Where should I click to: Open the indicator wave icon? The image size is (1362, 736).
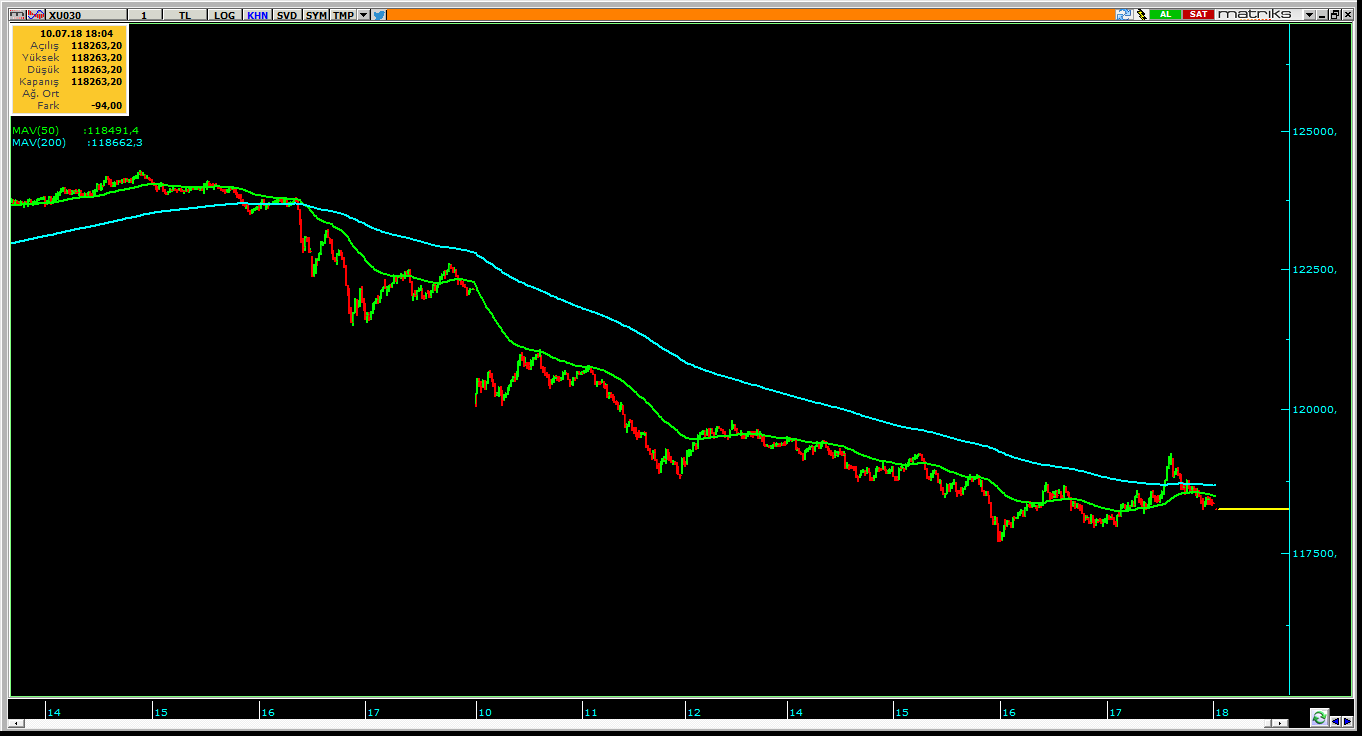coord(36,14)
